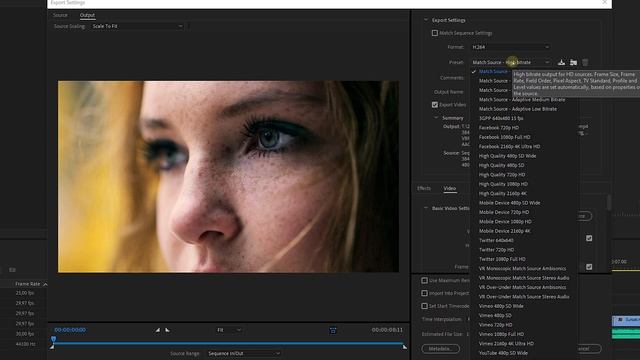Choose VR Over-Under Match Source Stereo Audio
This screenshot has height=360, width=640.
tap(524, 297)
